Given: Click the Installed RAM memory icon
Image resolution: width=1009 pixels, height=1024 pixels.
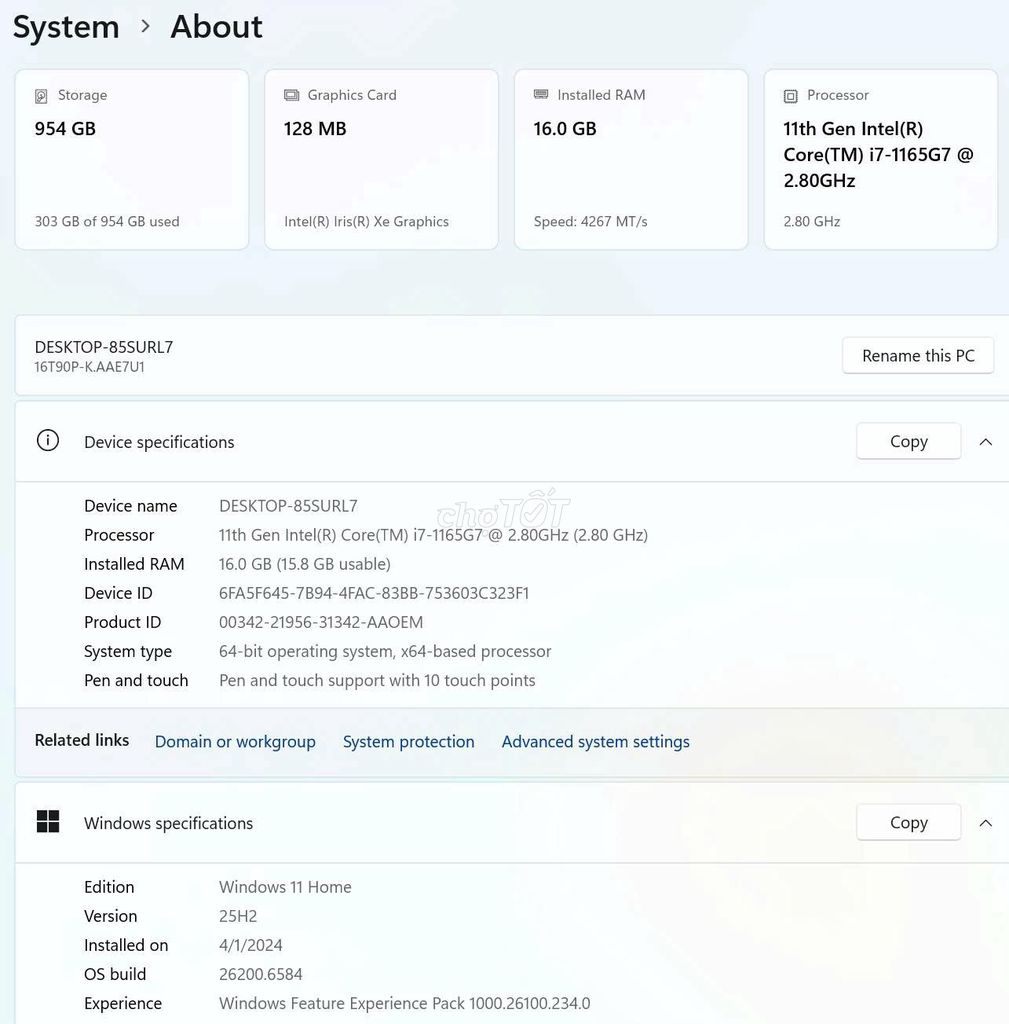Looking at the screenshot, I should pyautogui.click(x=541, y=95).
